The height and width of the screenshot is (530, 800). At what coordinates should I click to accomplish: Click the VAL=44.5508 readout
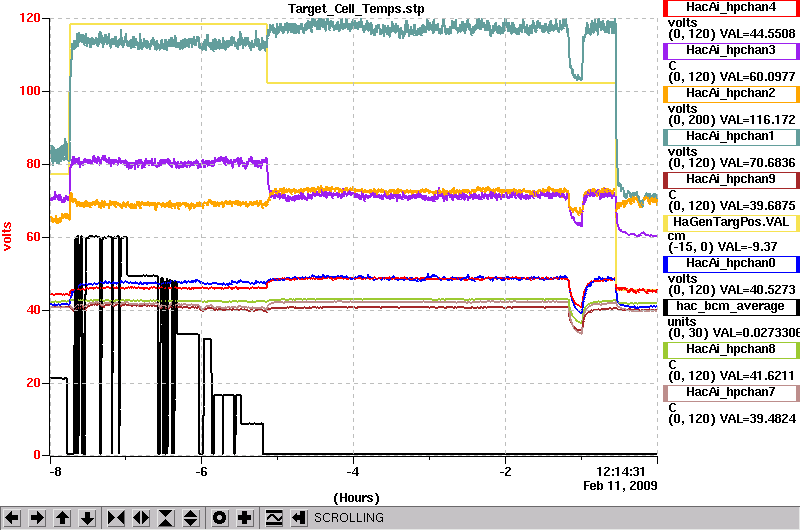pyautogui.click(x=757, y=34)
